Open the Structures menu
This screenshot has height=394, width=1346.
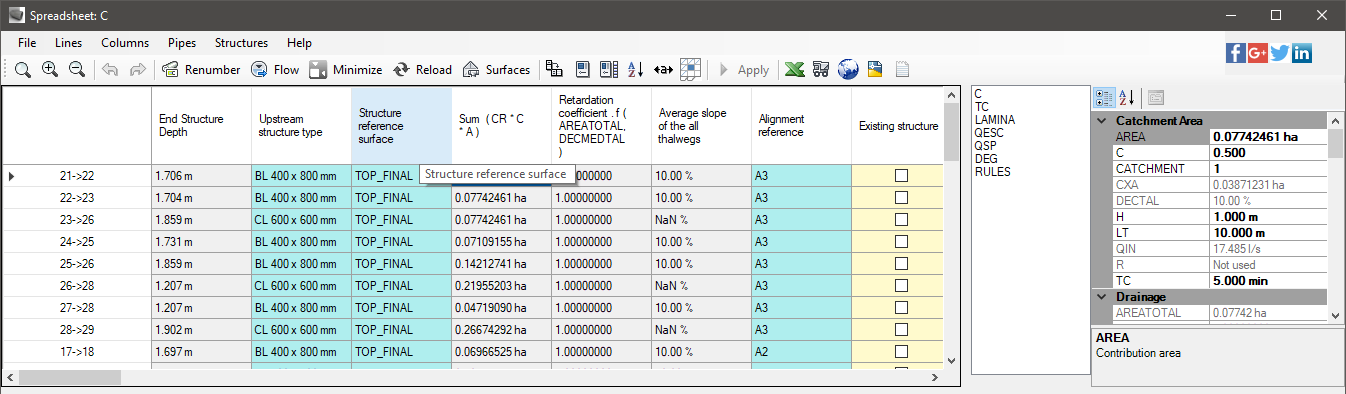(241, 43)
